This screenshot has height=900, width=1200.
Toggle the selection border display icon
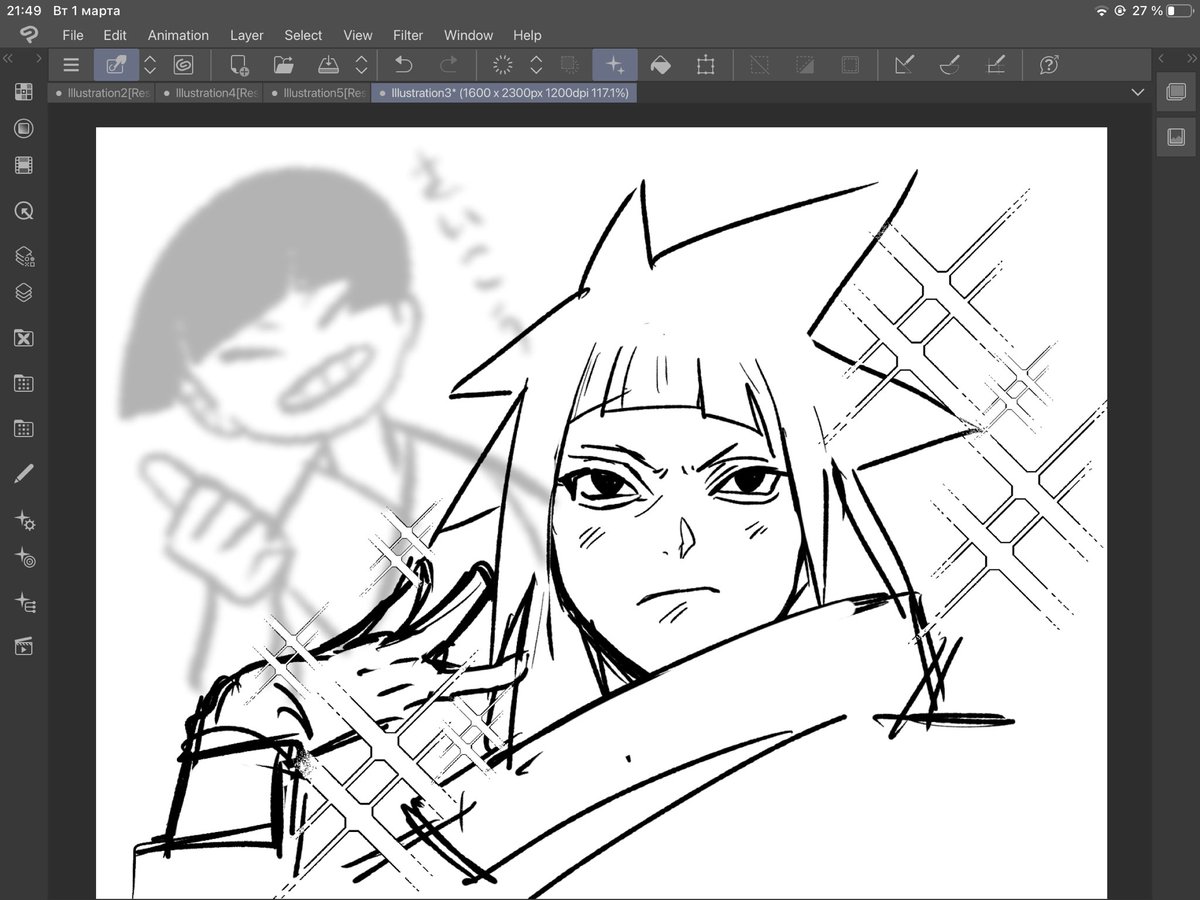pyautogui.click(x=850, y=65)
